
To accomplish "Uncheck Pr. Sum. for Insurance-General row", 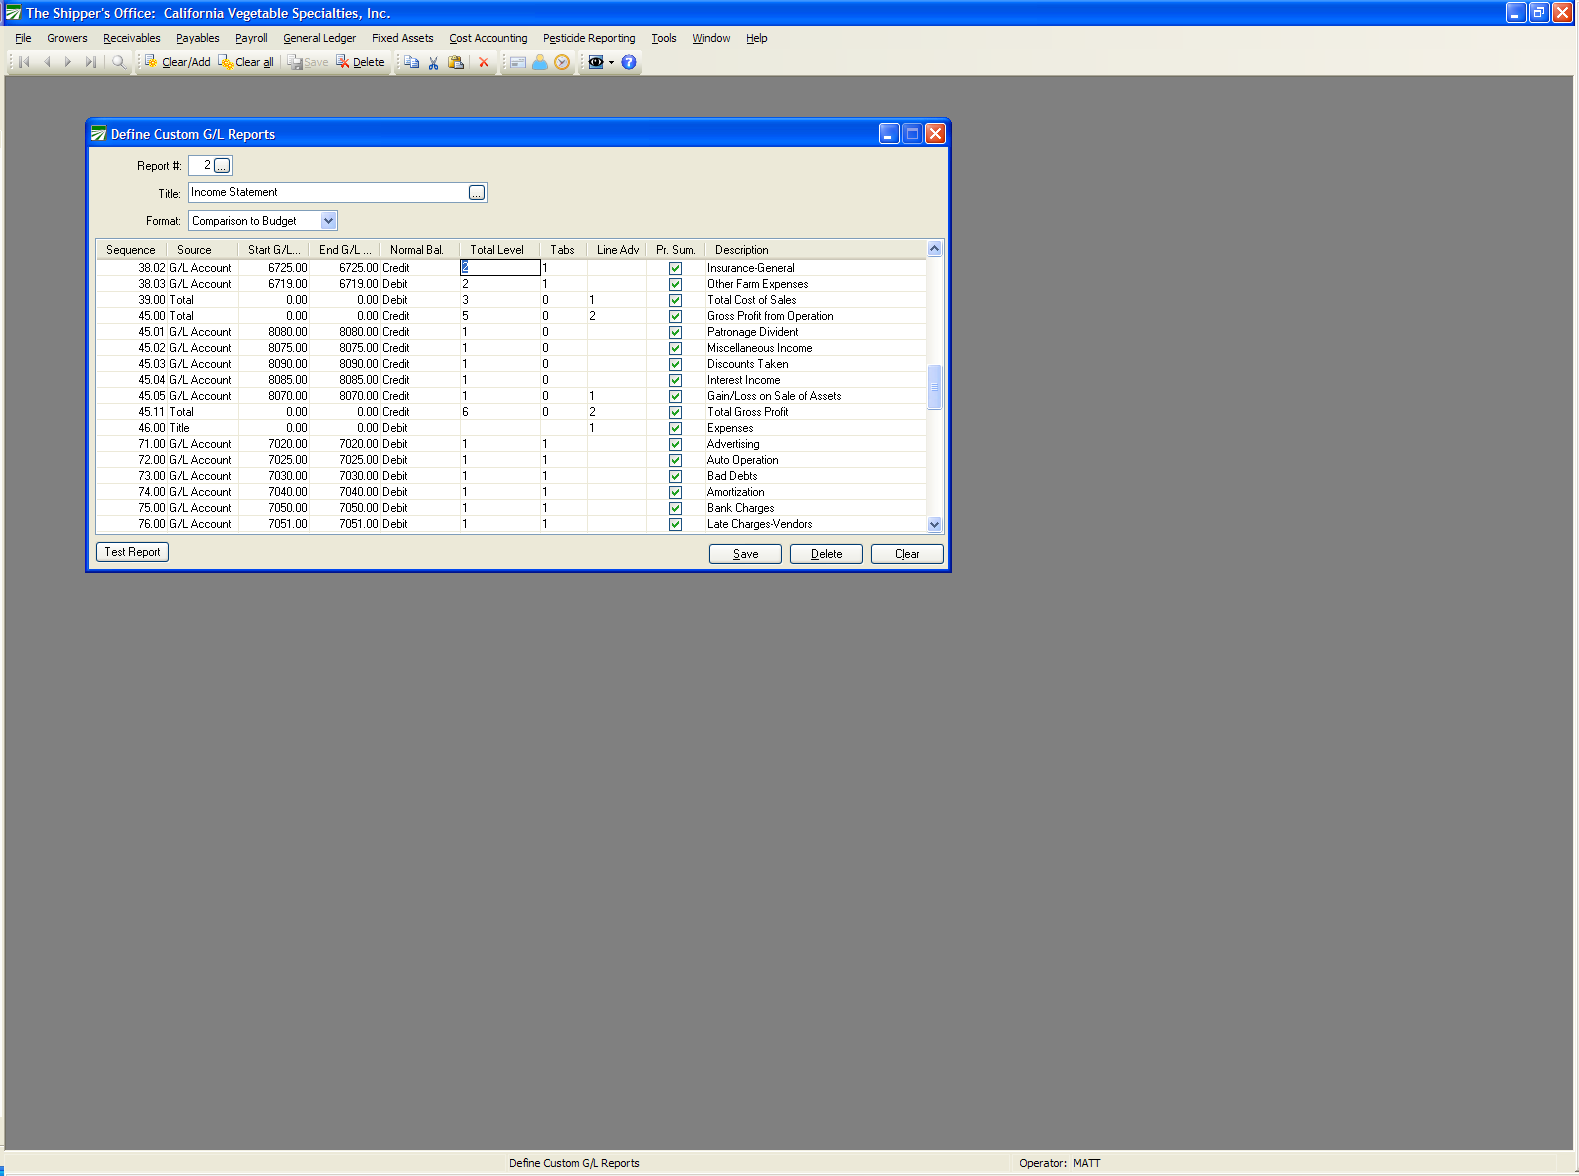I will click(x=676, y=268).
